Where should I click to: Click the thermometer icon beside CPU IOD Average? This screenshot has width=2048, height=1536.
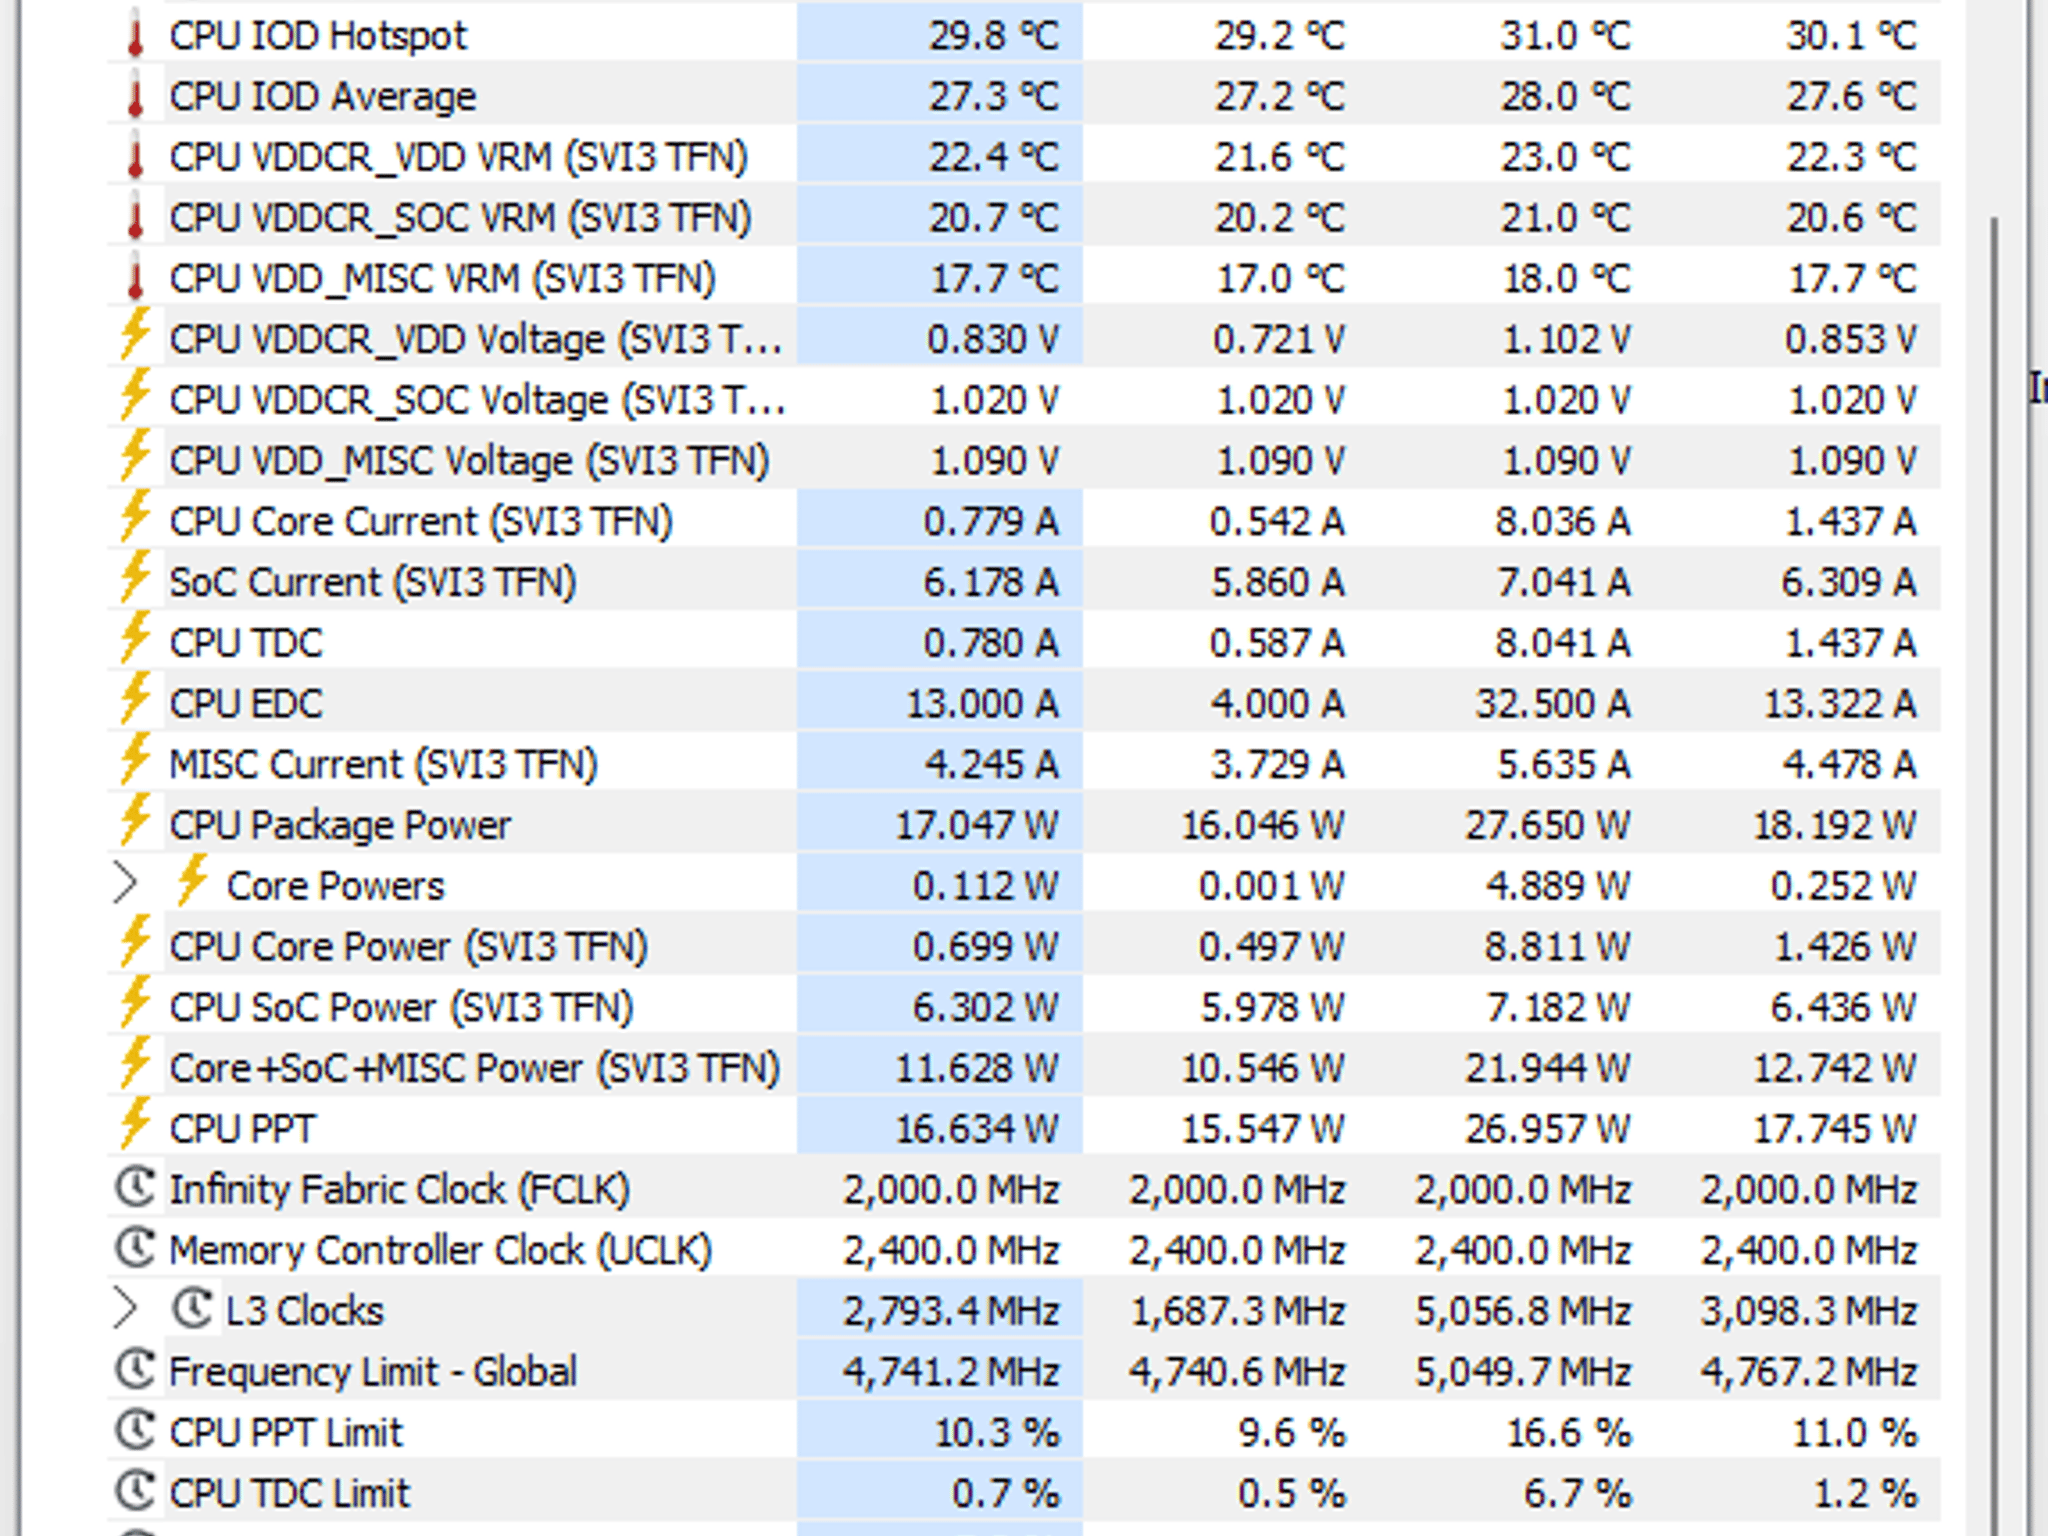(x=135, y=97)
